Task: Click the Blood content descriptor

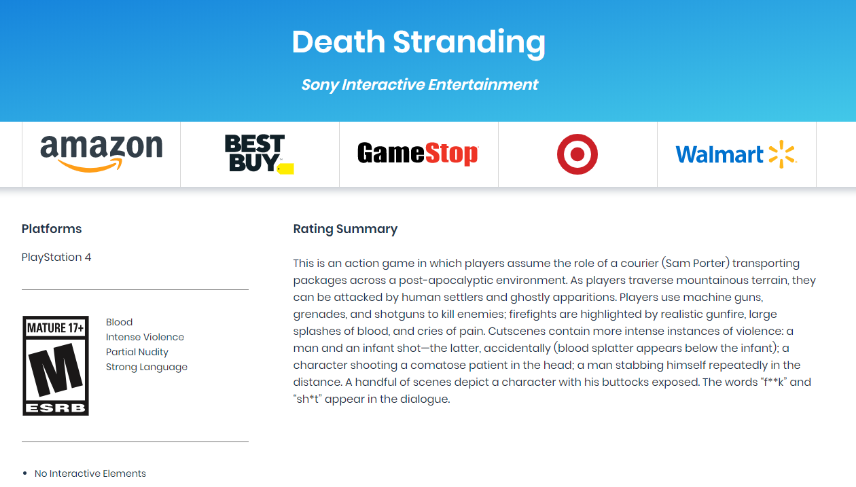Action: click(119, 322)
